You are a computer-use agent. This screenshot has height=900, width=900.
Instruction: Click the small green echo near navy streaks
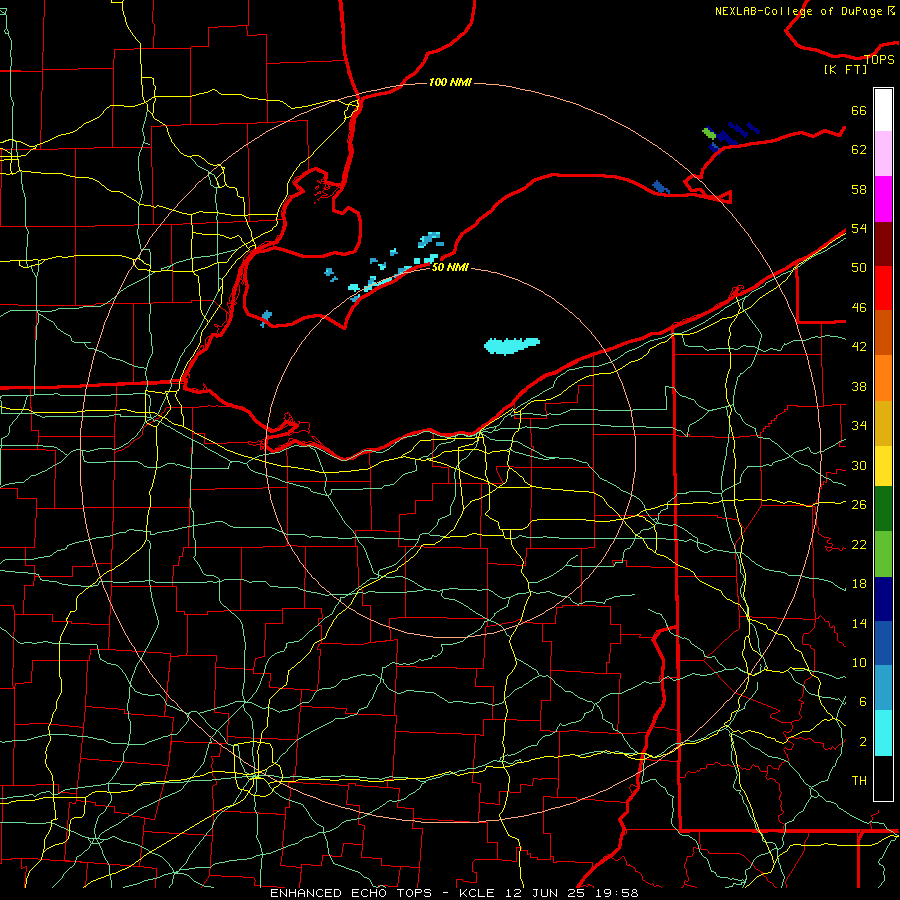(709, 134)
